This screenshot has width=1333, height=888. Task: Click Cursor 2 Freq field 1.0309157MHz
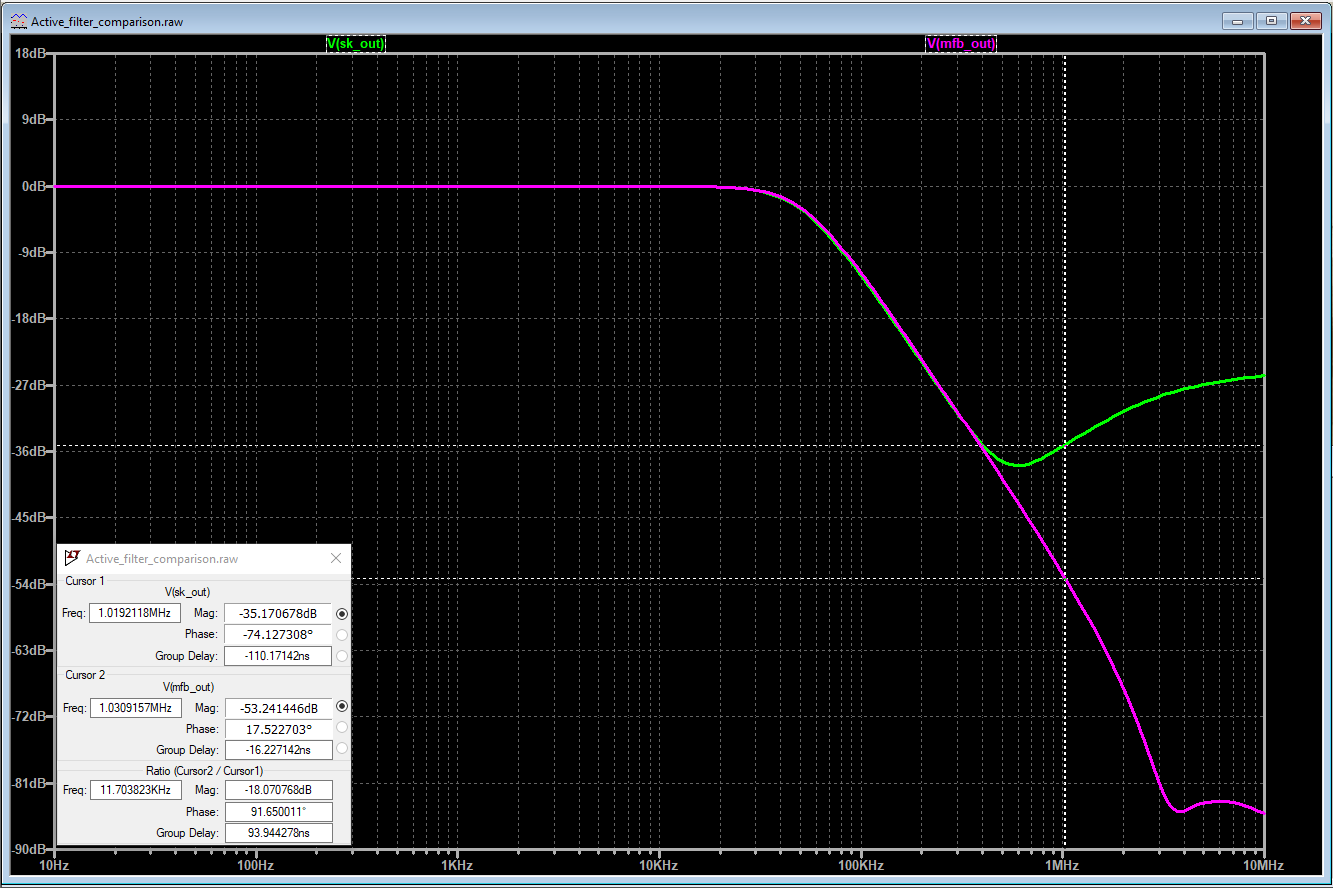coord(135,708)
